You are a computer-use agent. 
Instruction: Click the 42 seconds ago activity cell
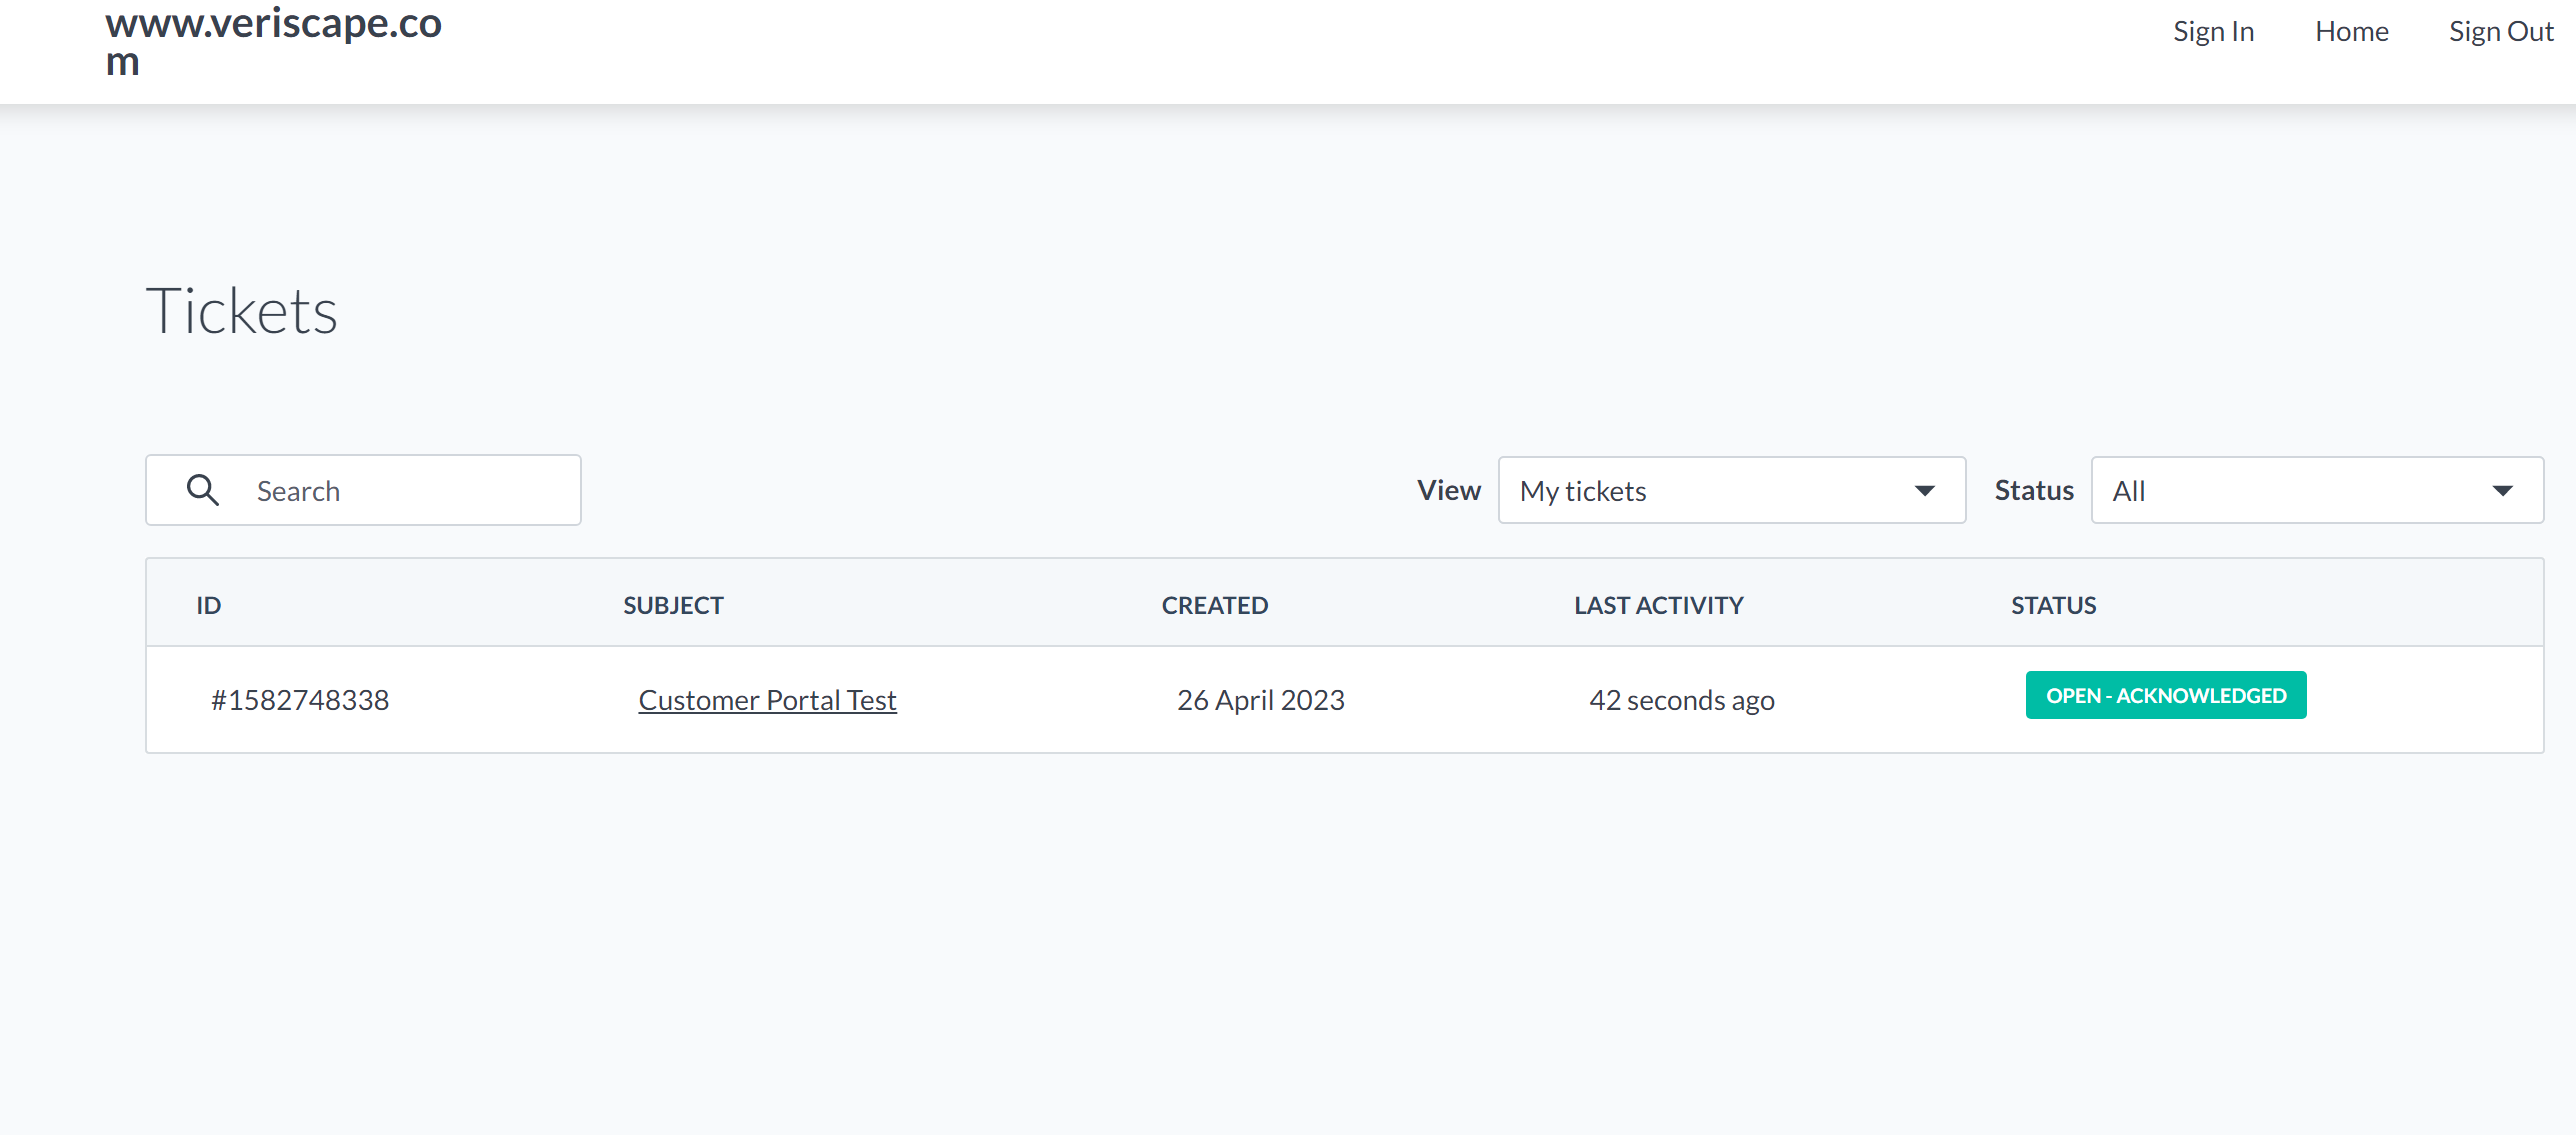coord(1681,700)
